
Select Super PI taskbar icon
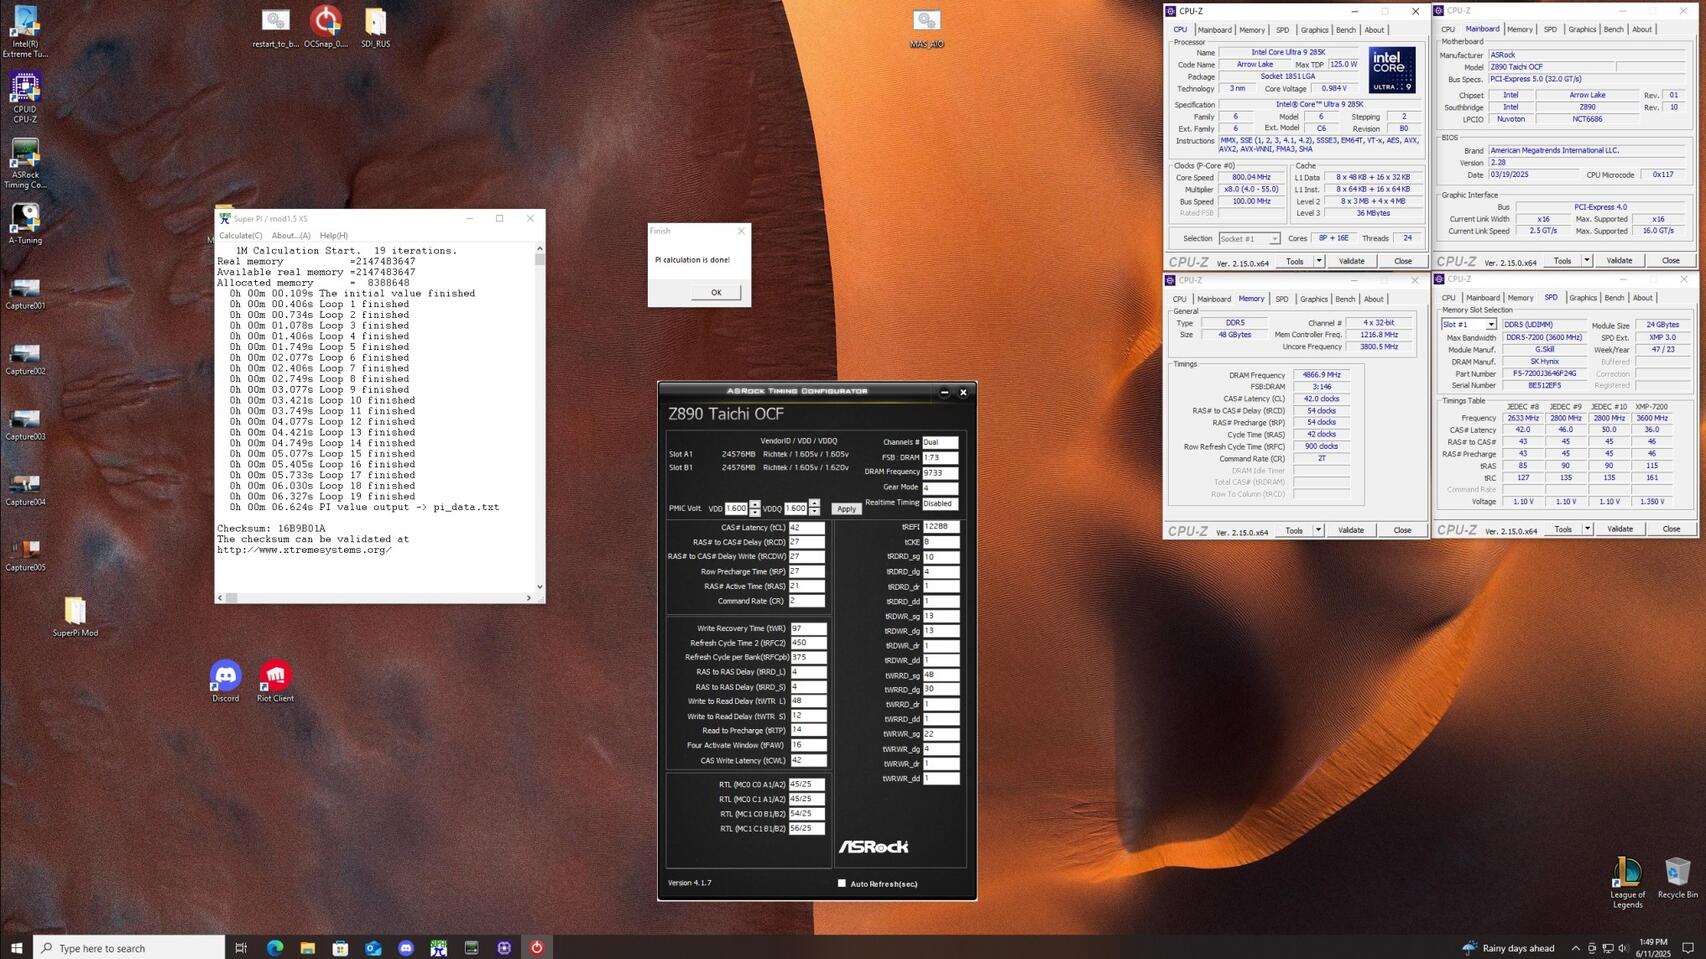(x=439, y=947)
